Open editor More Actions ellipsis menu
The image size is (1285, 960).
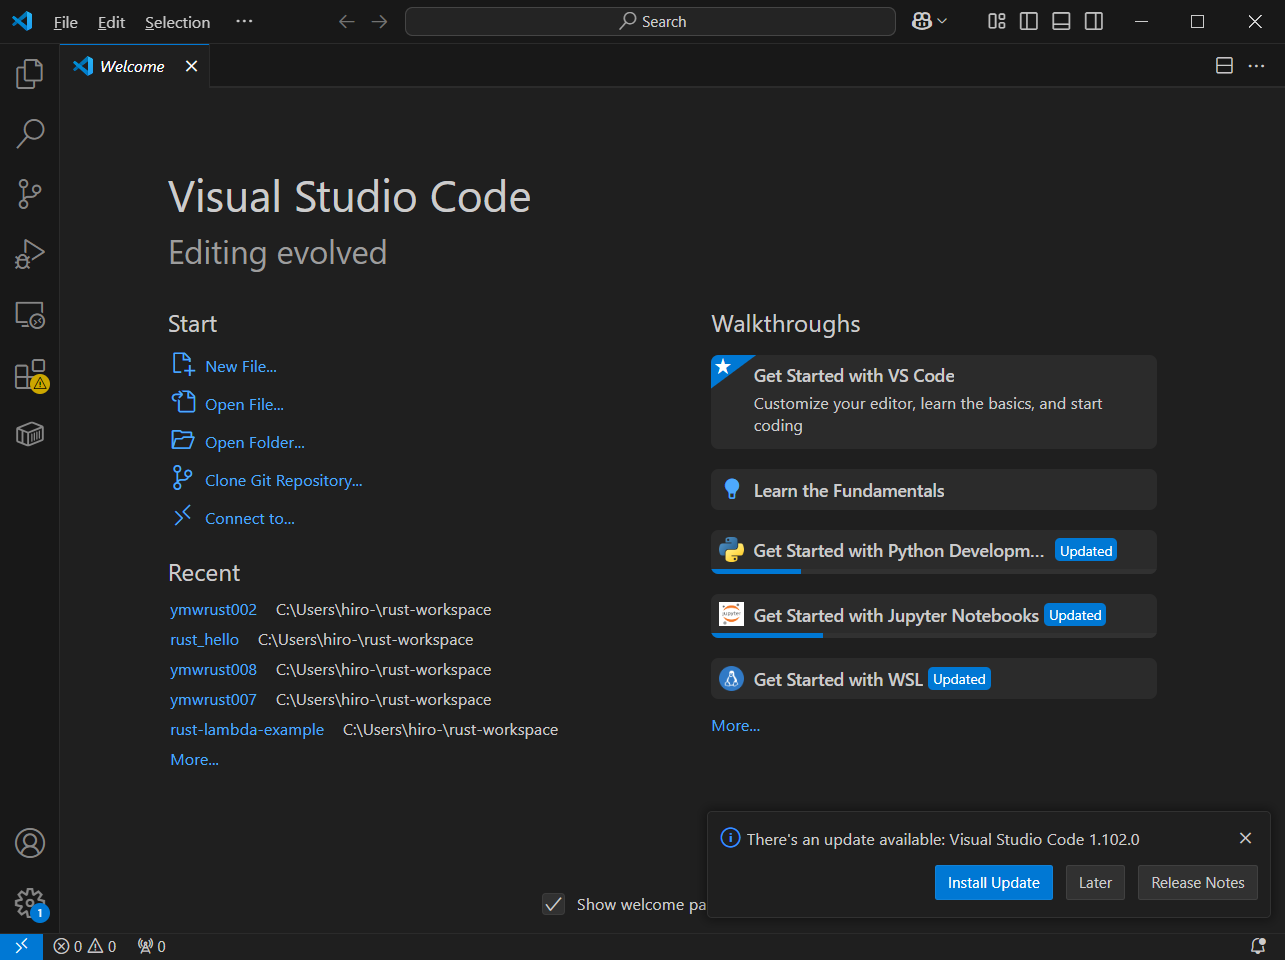[1256, 66]
